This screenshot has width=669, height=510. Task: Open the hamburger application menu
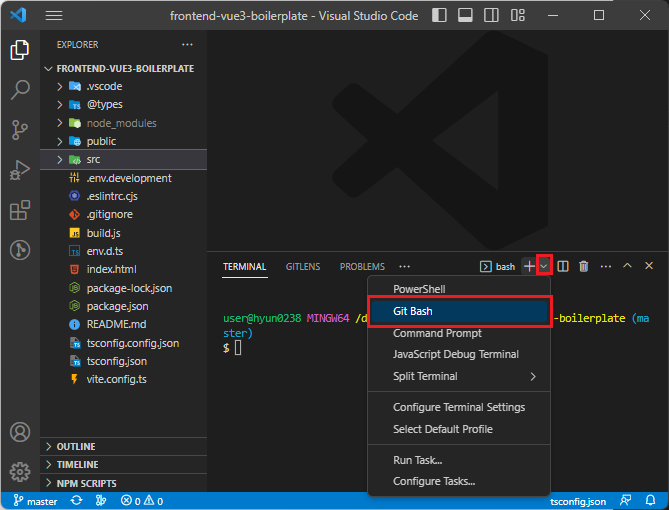54,16
